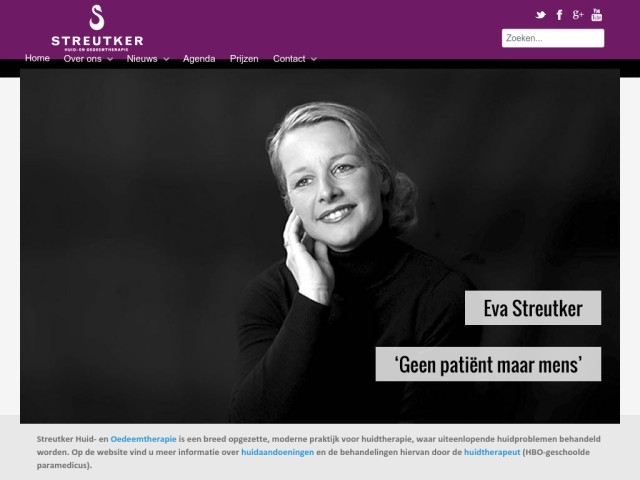Follow the huidtherapeut link
This screenshot has width=640, height=480.
(x=492, y=452)
